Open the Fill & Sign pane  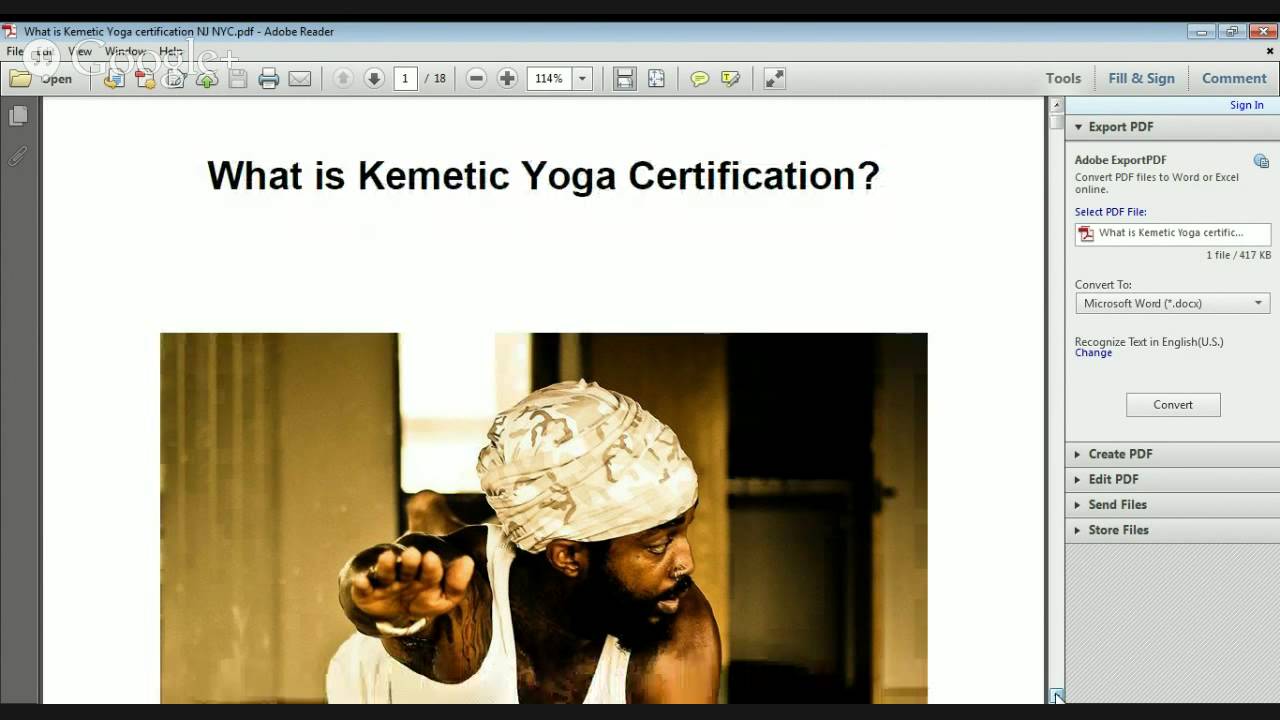[1141, 78]
